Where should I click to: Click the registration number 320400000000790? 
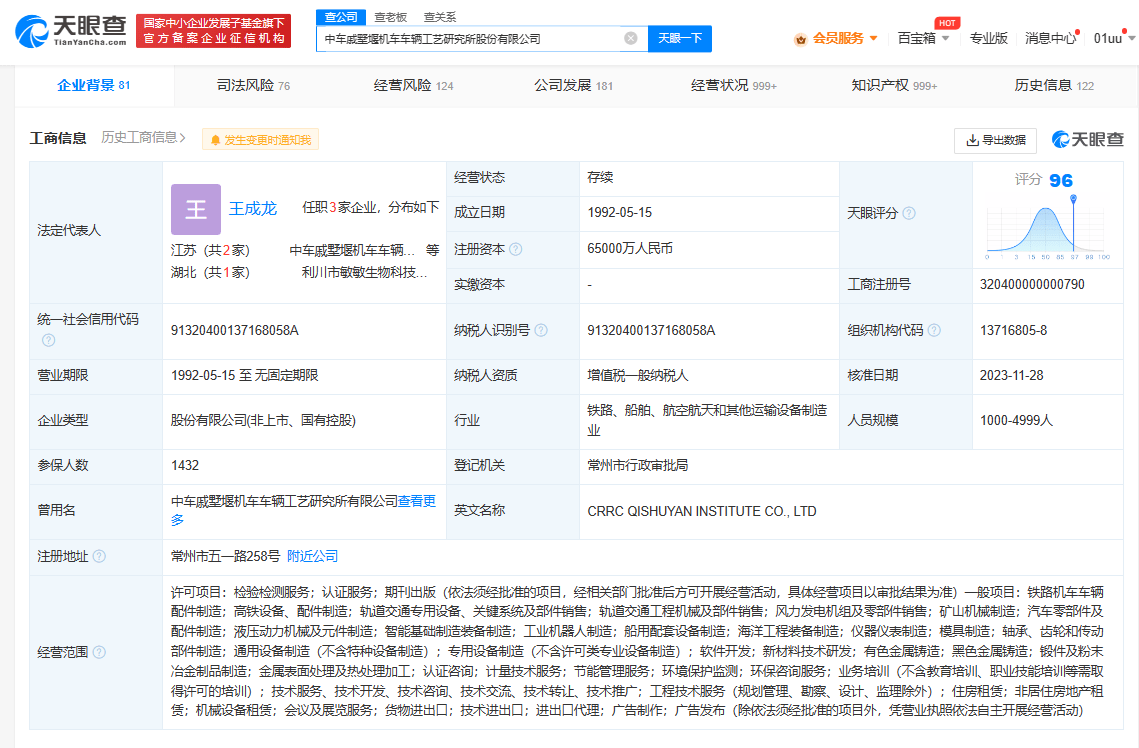click(x=1032, y=285)
